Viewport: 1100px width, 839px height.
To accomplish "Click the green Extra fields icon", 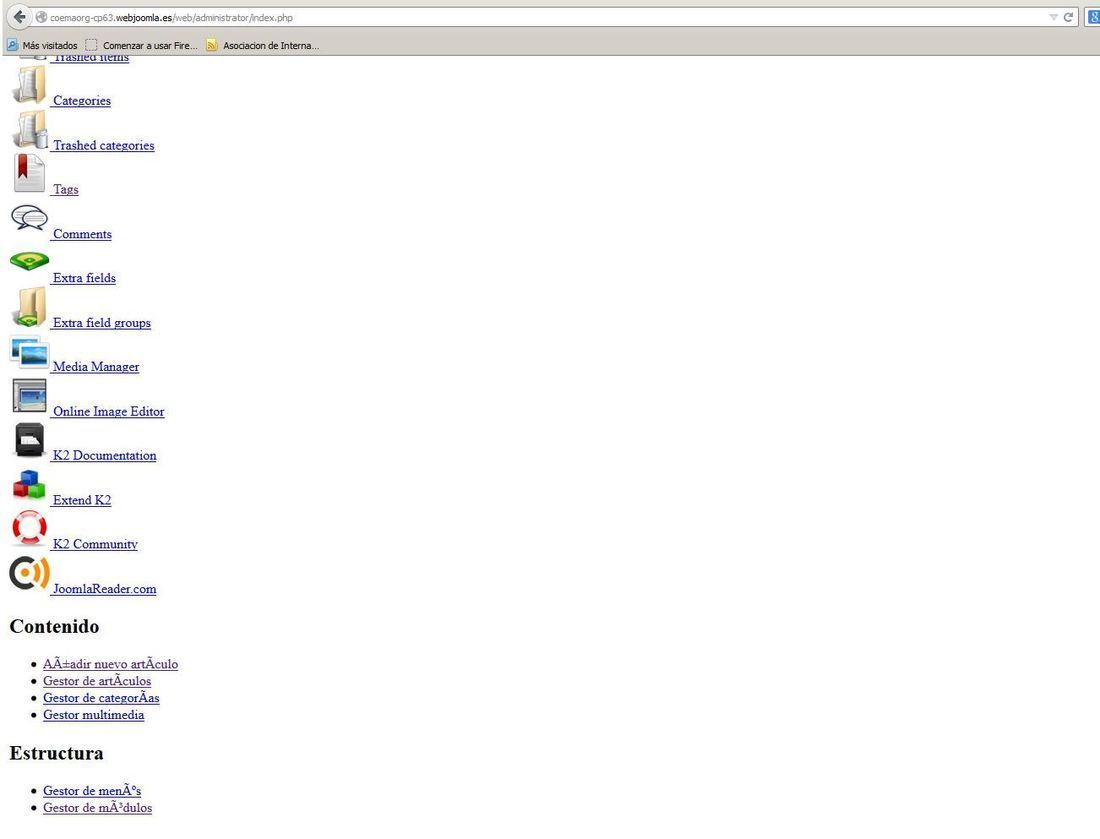I will [29, 262].
